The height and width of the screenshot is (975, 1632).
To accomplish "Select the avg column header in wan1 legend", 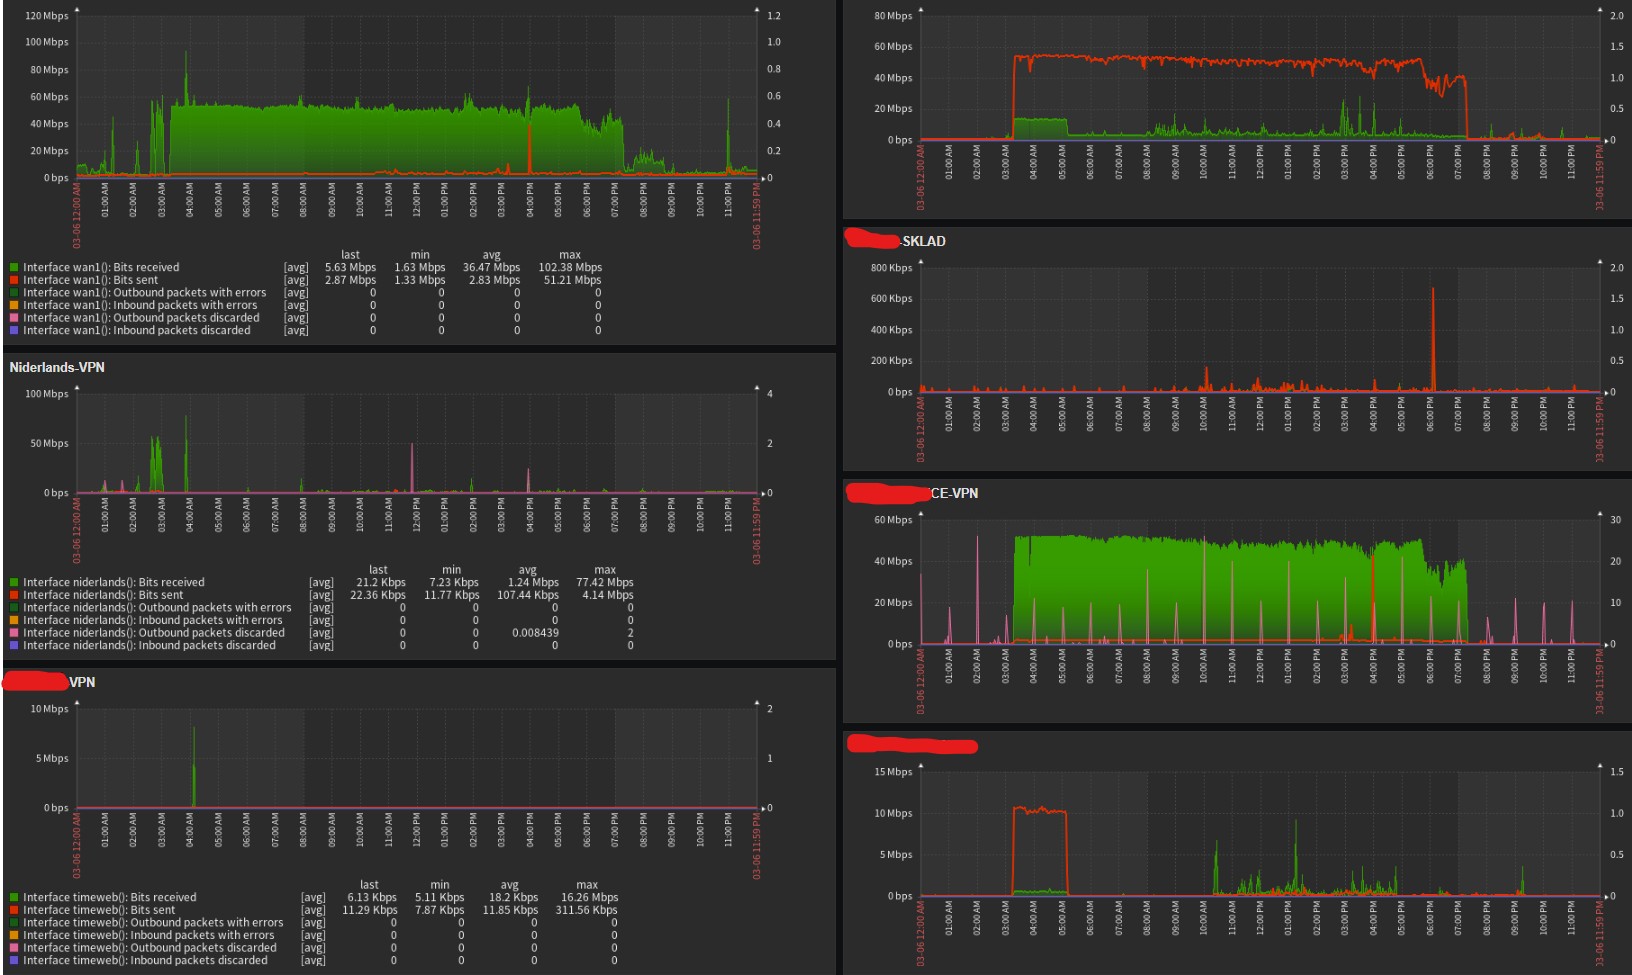I will pos(492,254).
